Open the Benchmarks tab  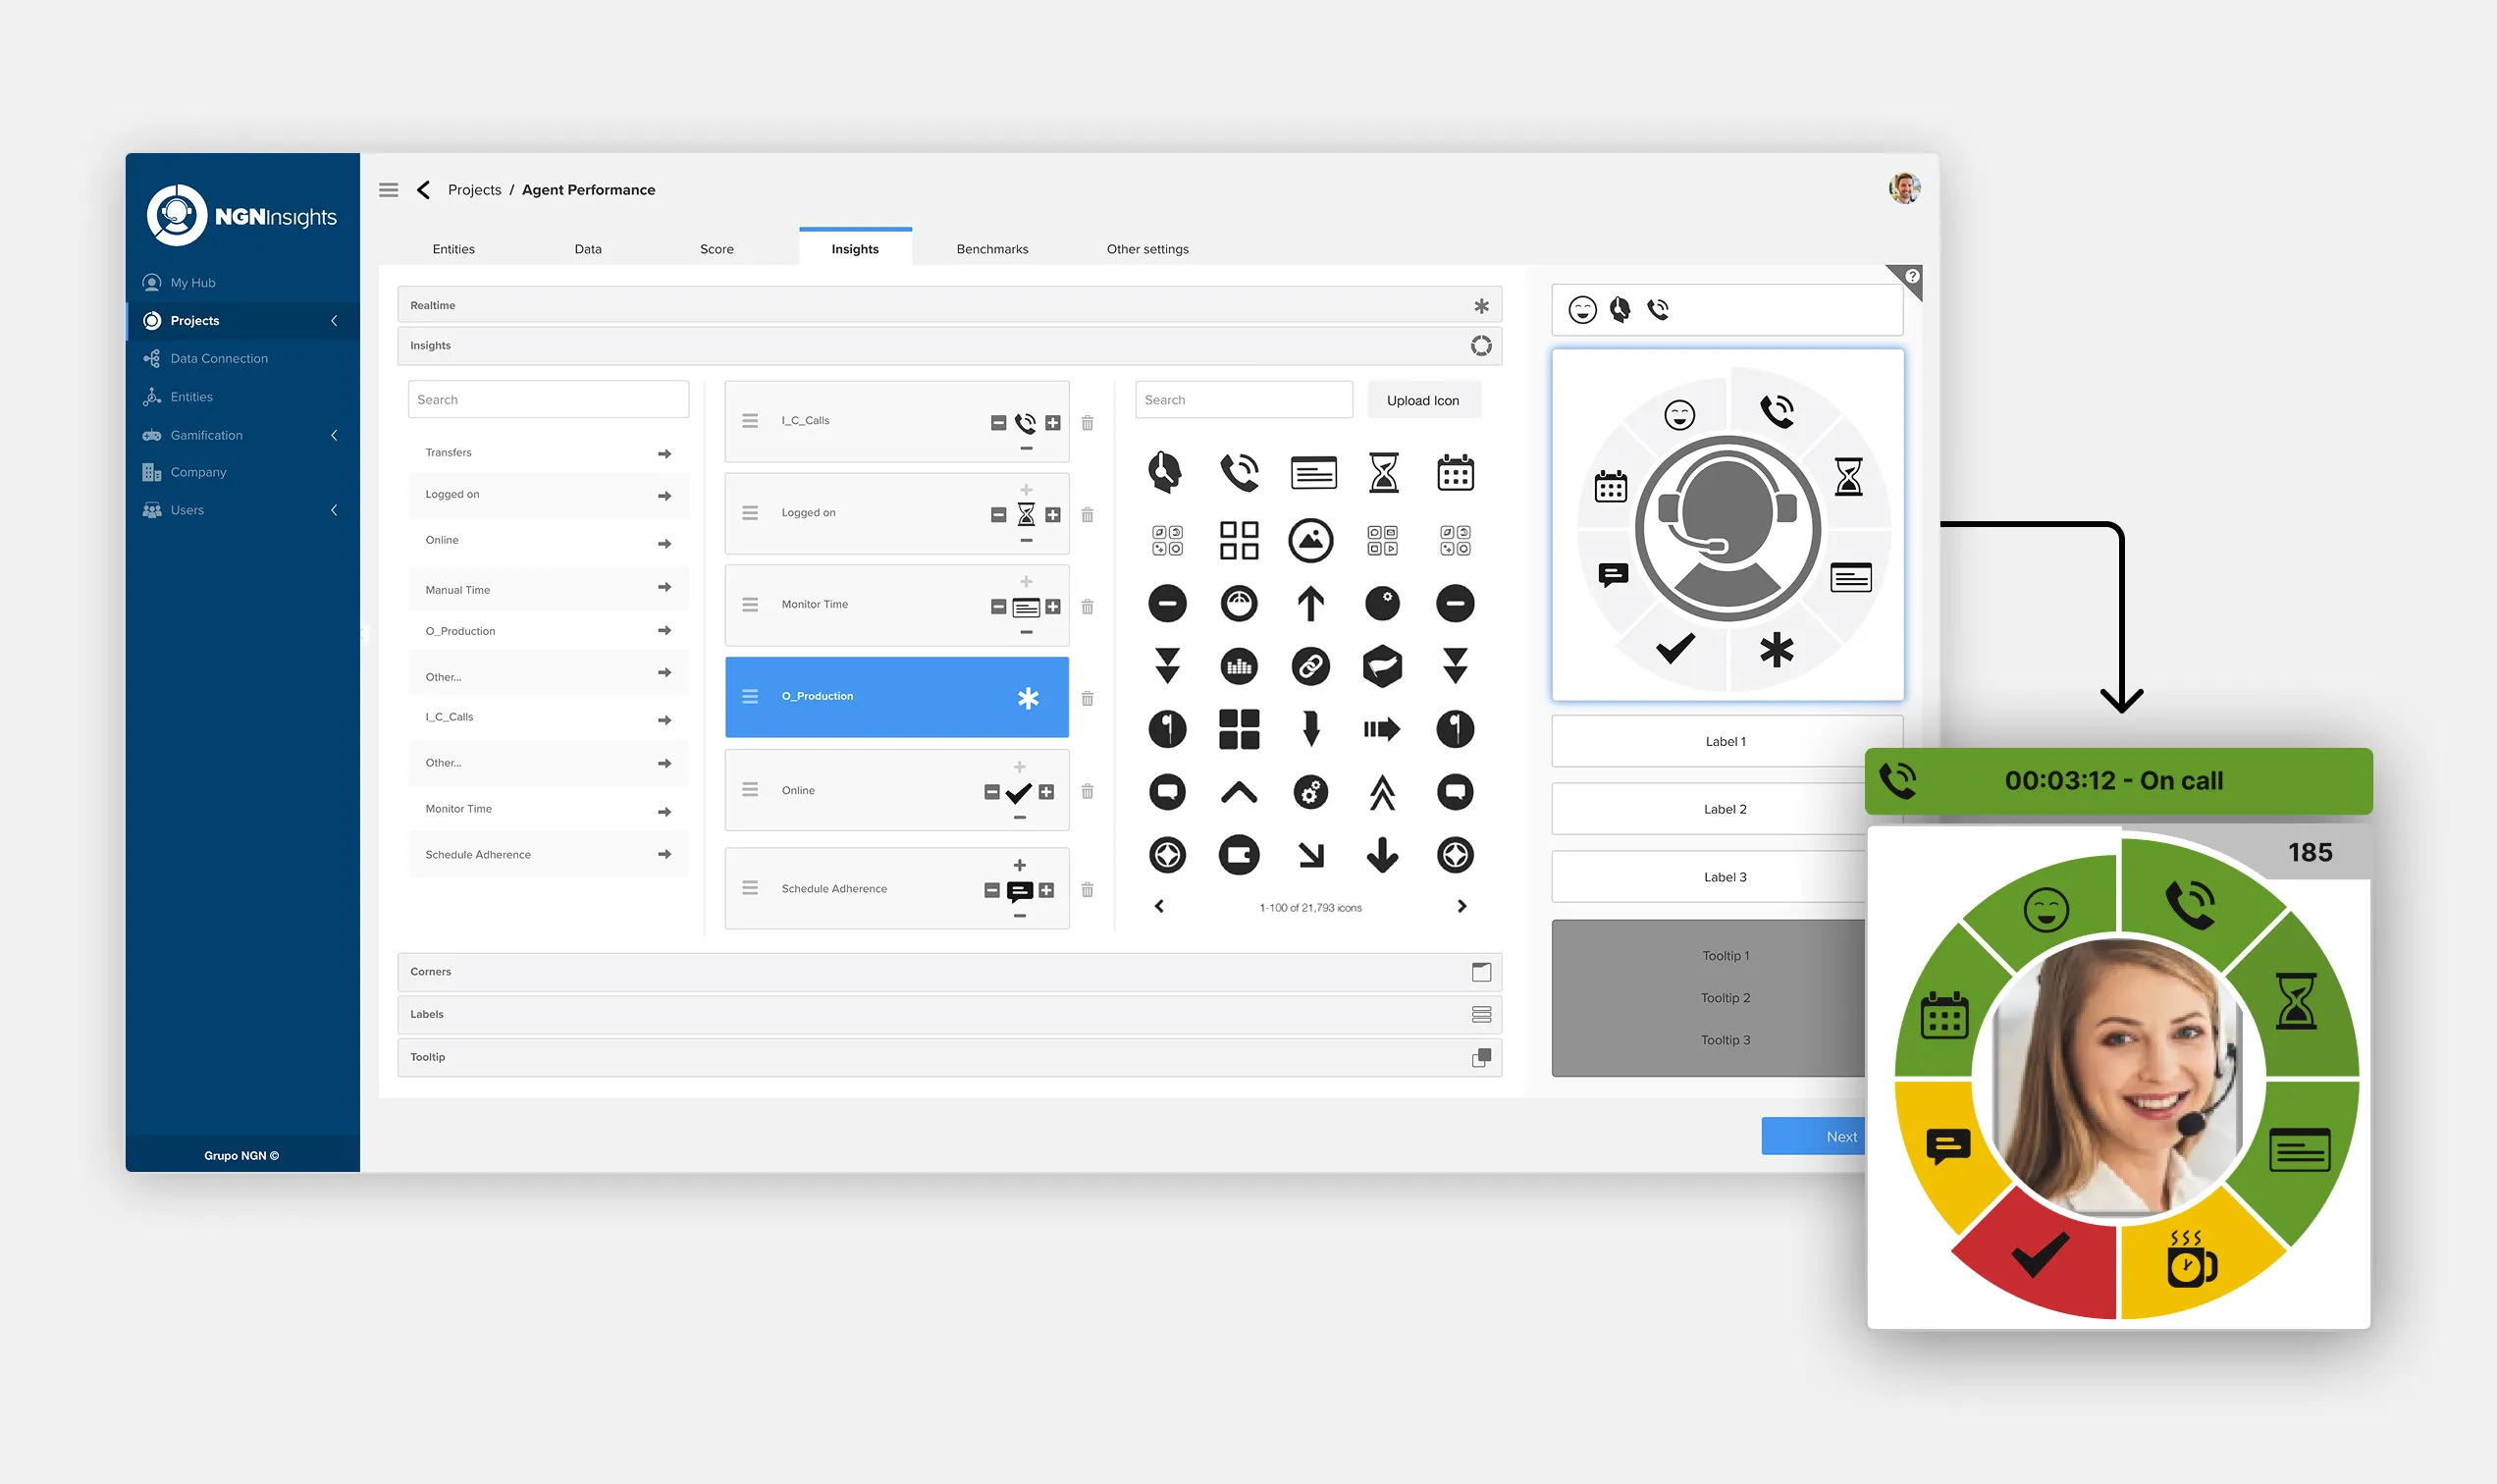click(x=992, y=249)
